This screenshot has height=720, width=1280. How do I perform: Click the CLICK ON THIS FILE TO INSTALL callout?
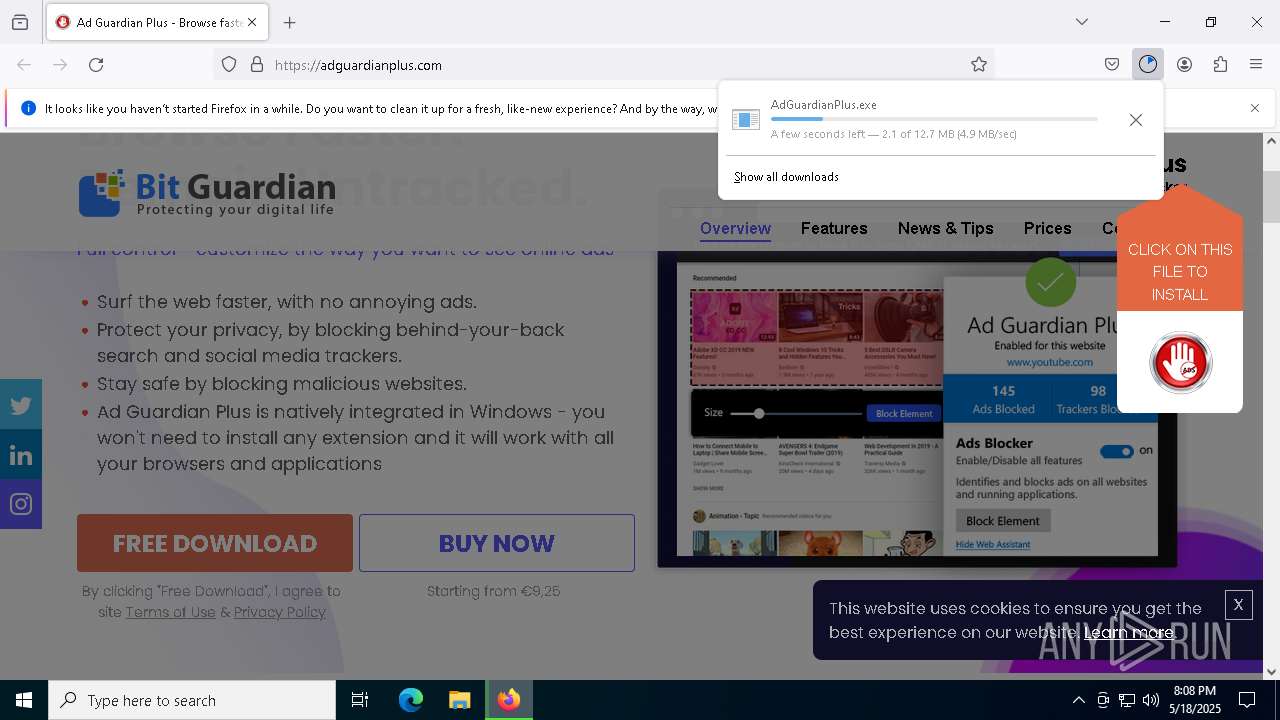tap(1180, 272)
